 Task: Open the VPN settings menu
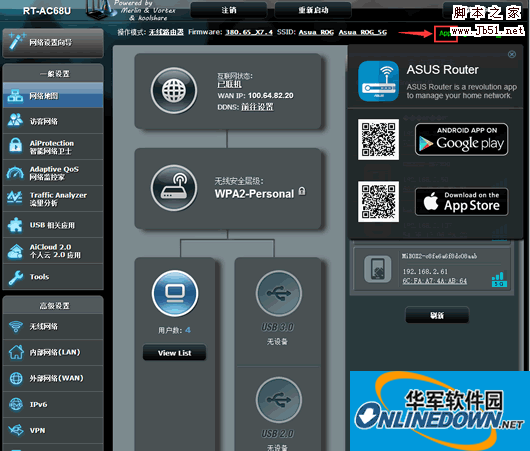pos(53,430)
